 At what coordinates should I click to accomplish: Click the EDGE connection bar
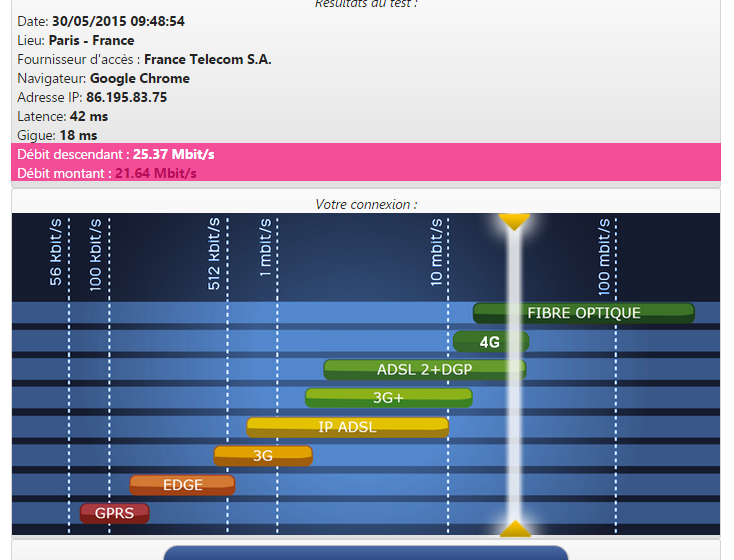click(x=182, y=485)
